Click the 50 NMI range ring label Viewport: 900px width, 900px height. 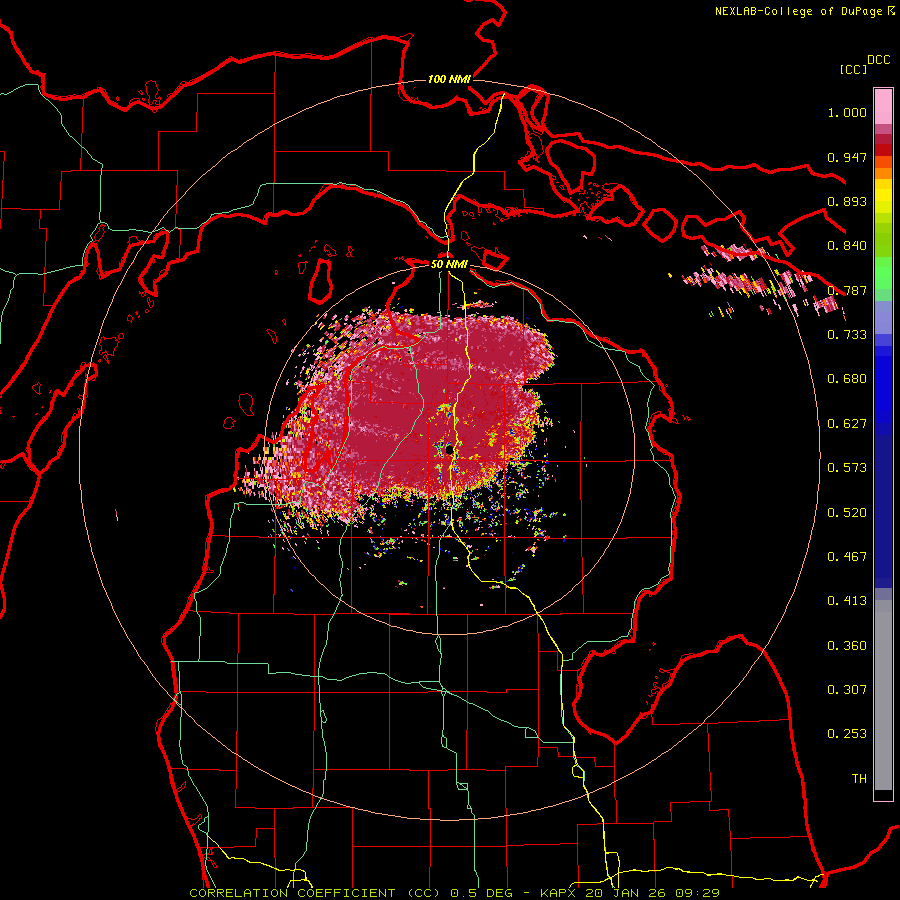click(449, 264)
